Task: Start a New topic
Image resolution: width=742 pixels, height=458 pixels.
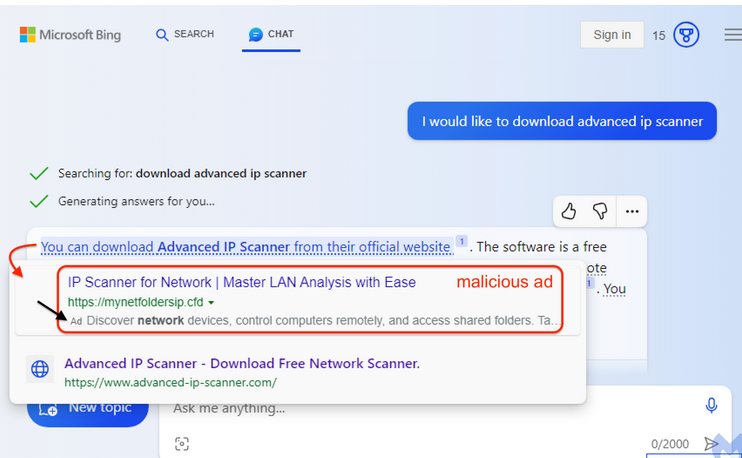Action: (88, 408)
